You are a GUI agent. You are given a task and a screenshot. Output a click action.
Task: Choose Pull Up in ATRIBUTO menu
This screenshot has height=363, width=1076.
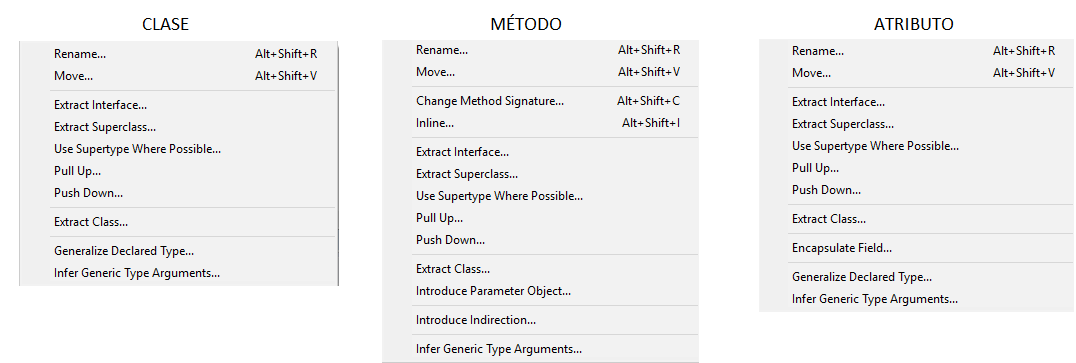[917, 168]
